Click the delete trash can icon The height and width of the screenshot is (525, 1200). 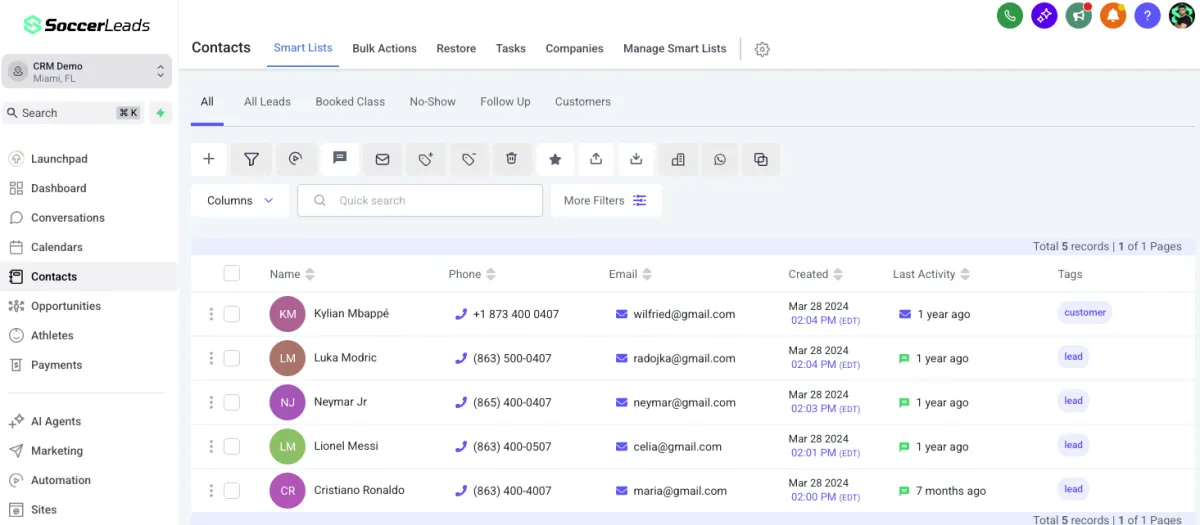[511, 159]
